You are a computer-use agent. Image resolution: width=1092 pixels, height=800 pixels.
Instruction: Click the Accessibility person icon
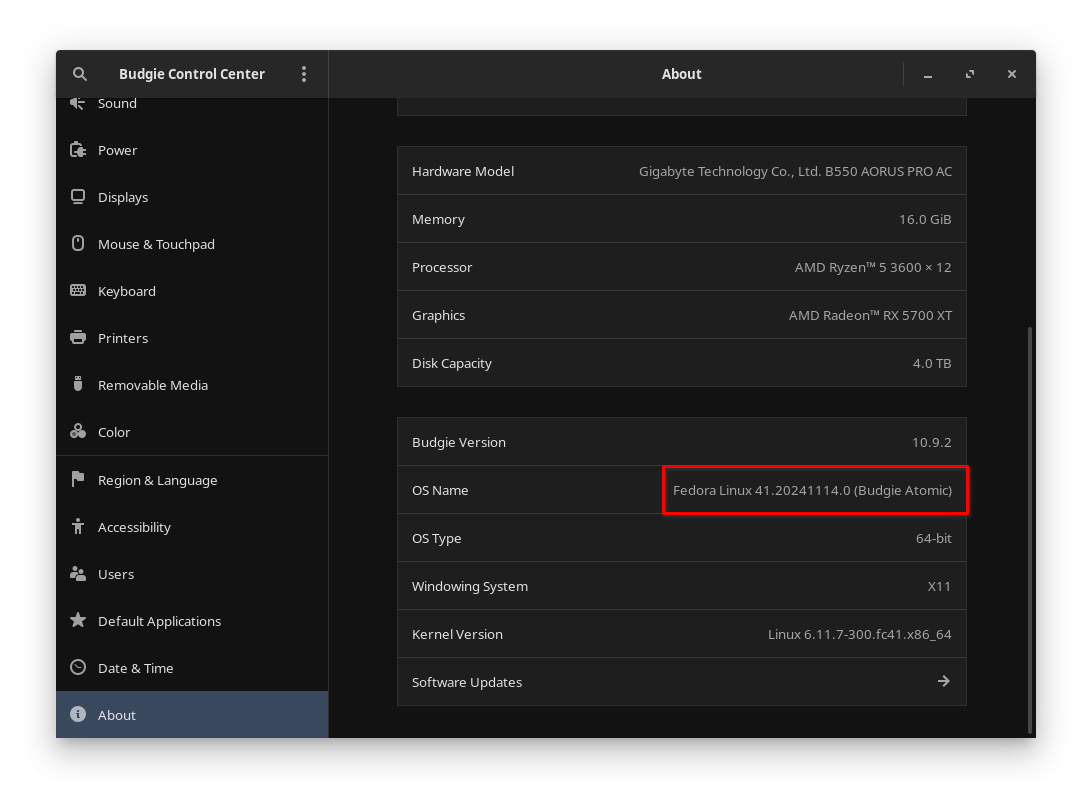point(78,526)
